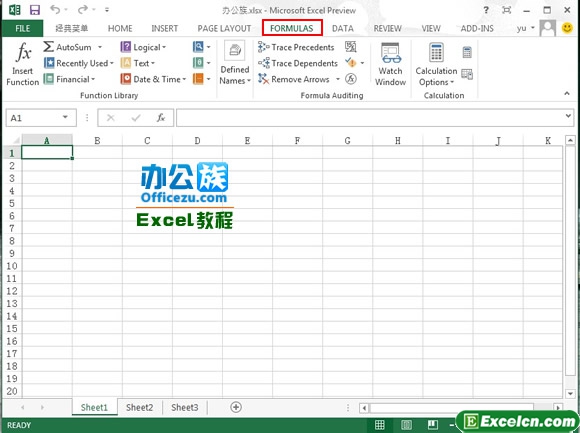Click the Calculate Sheet icon
Screen dimensions: 580x433
tap(467, 74)
